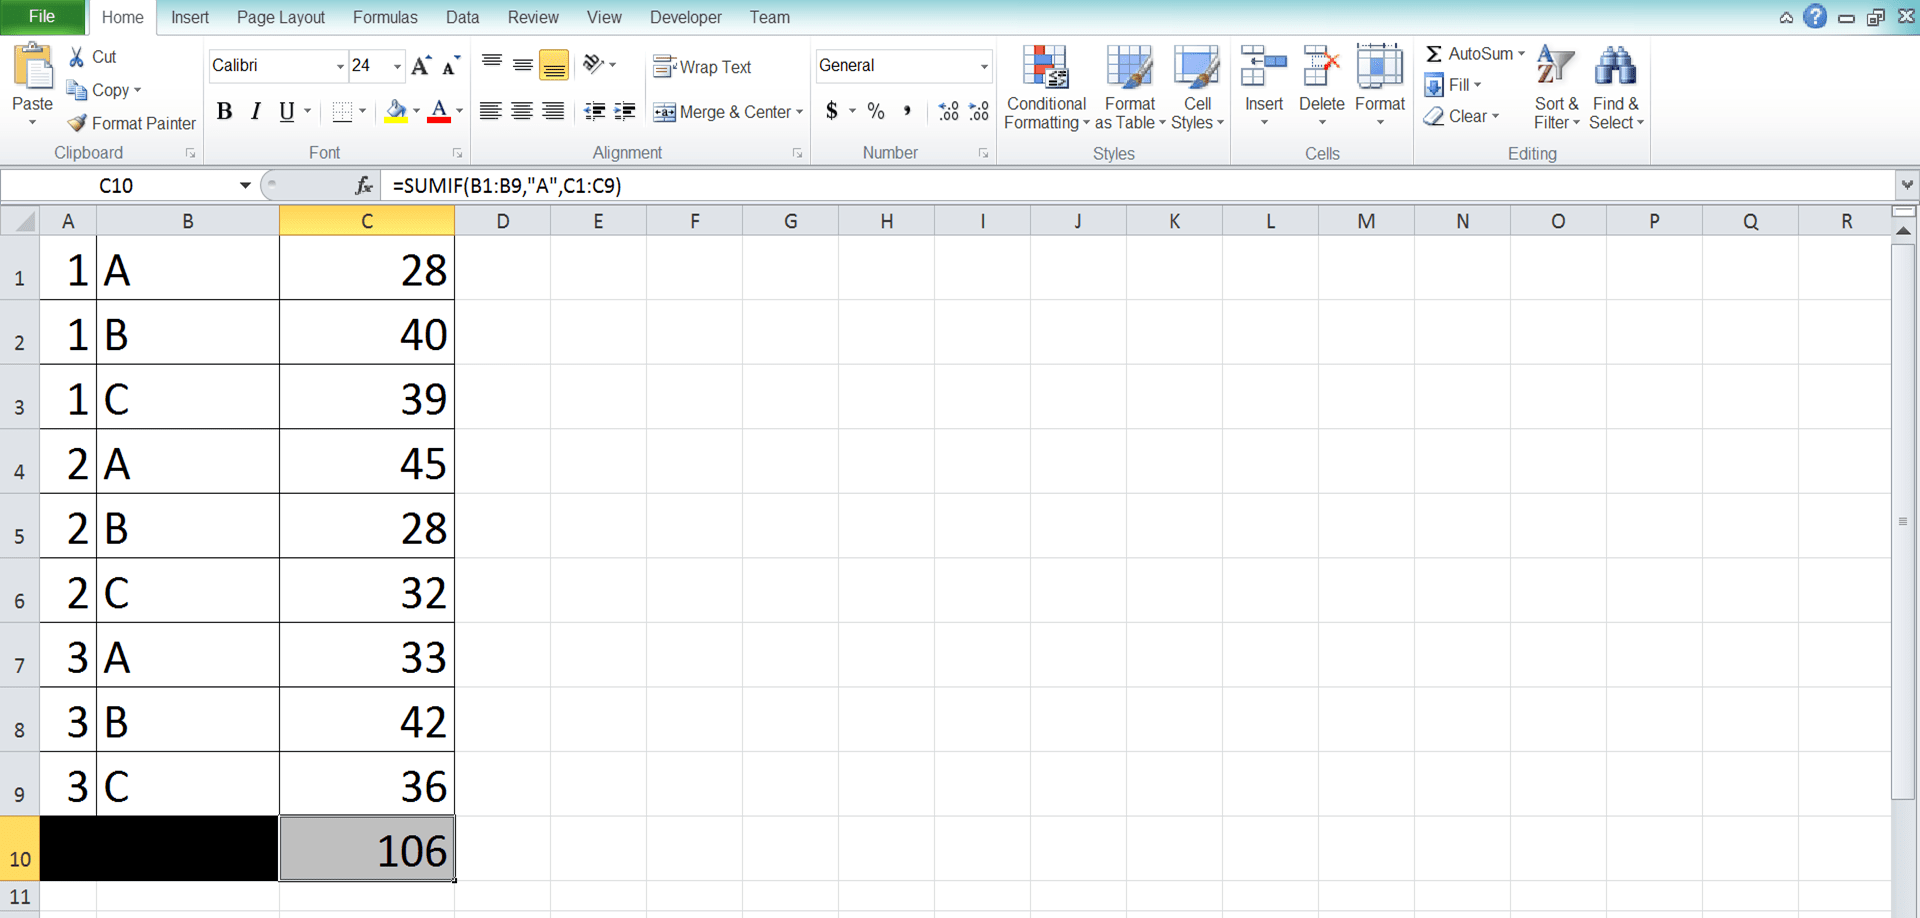Switch to the Insert tab

click(190, 18)
